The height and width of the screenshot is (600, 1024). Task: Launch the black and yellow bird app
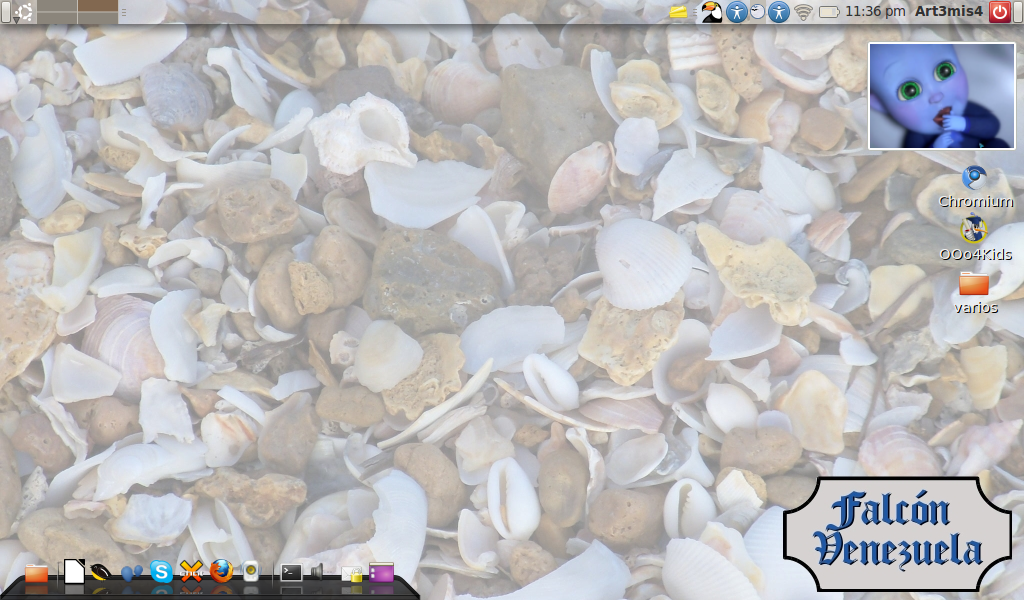[x=100, y=573]
